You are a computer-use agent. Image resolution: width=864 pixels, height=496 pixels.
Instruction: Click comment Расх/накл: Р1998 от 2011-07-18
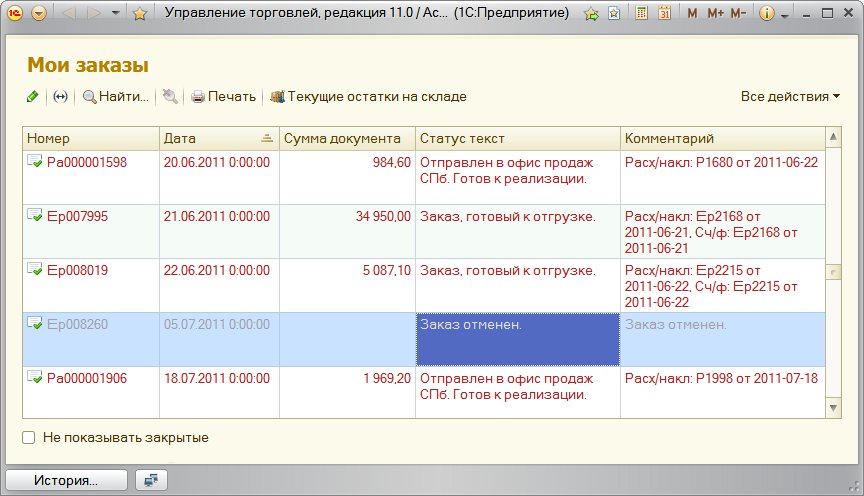pyautogui.click(x=721, y=378)
